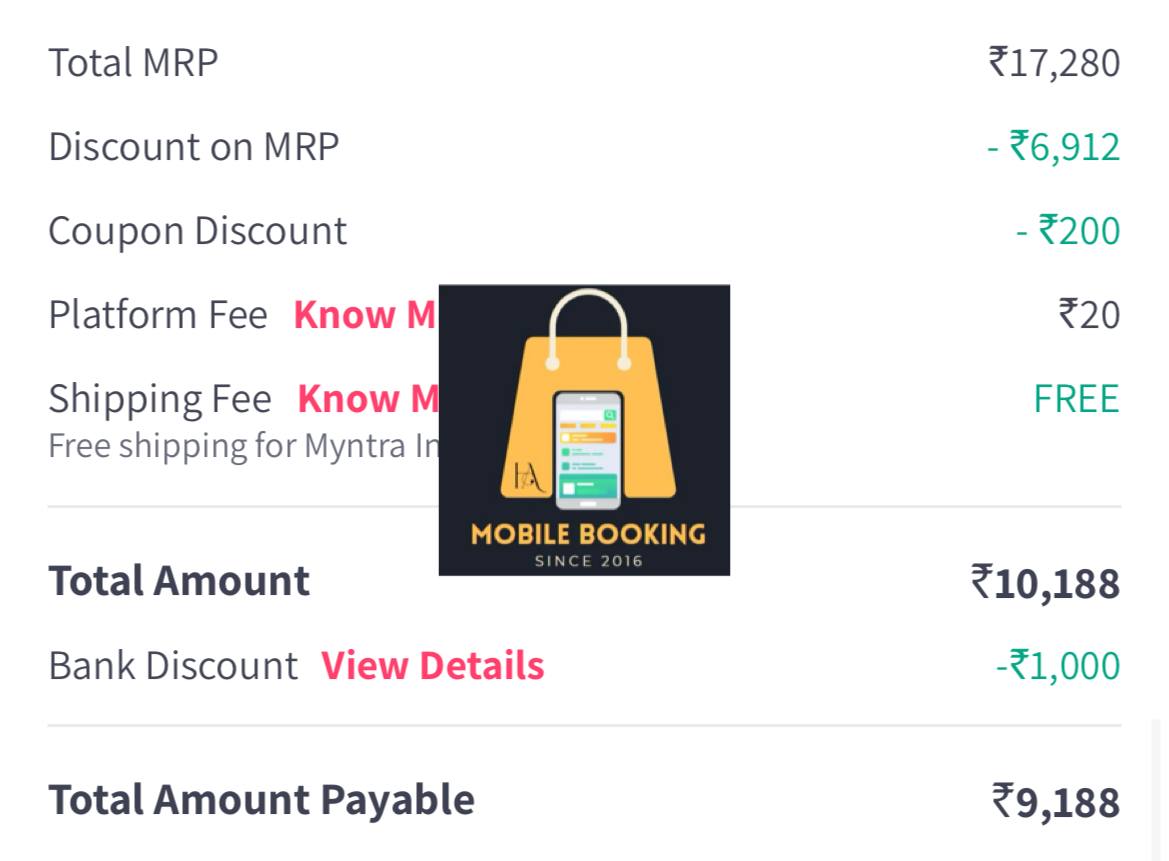Select the ₹17,280 MRP amount
The height and width of the screenshot is (861, 1169).
(1054, 63)
